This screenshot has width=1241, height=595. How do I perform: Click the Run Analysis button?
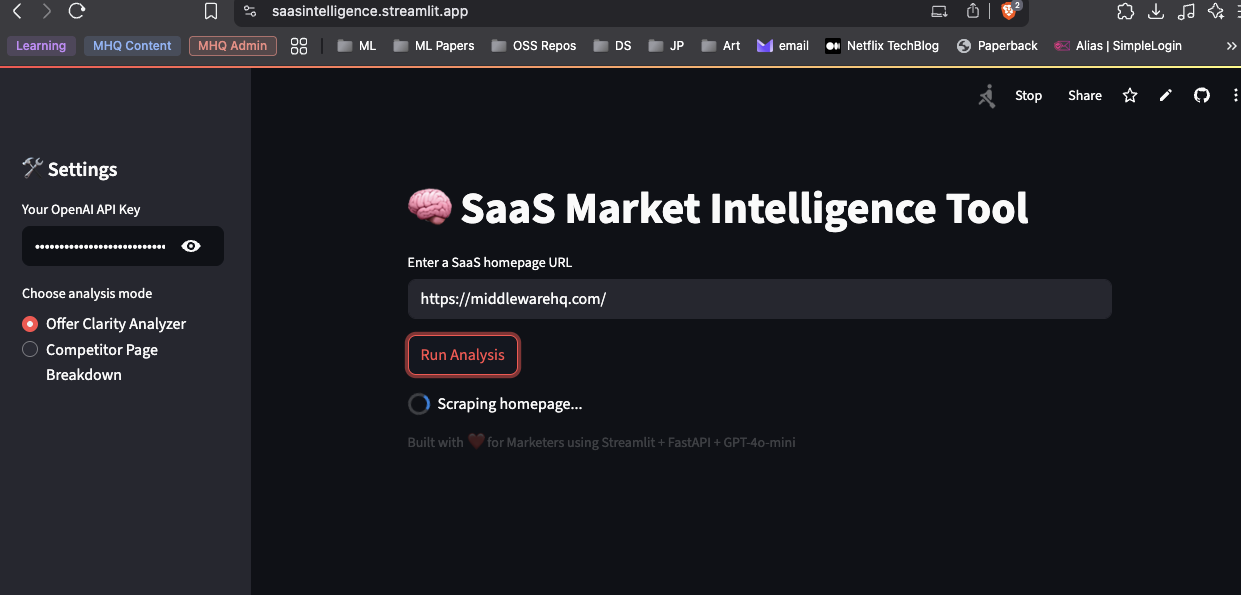tap(463, 355)
